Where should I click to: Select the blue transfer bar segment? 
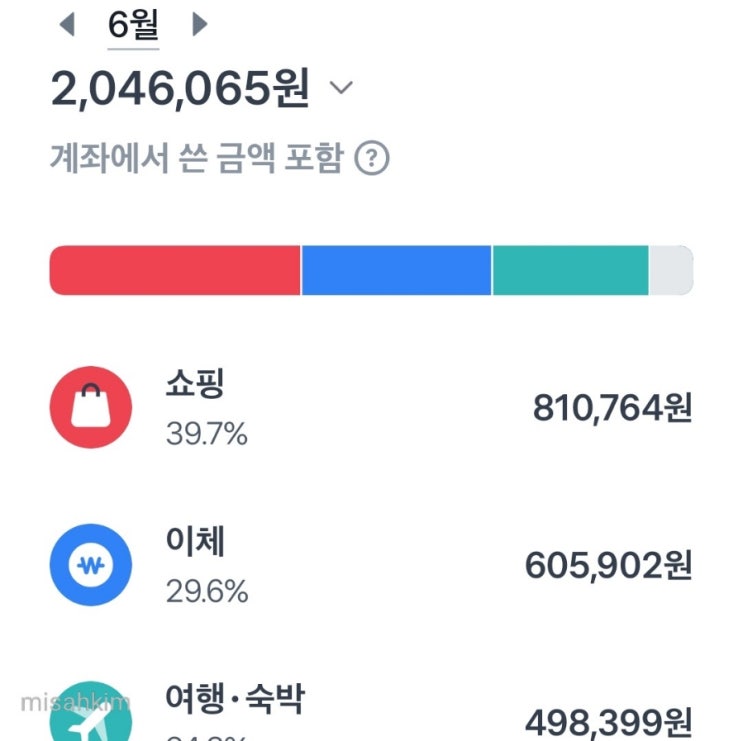pyautogui.click(x=396, y=270)
